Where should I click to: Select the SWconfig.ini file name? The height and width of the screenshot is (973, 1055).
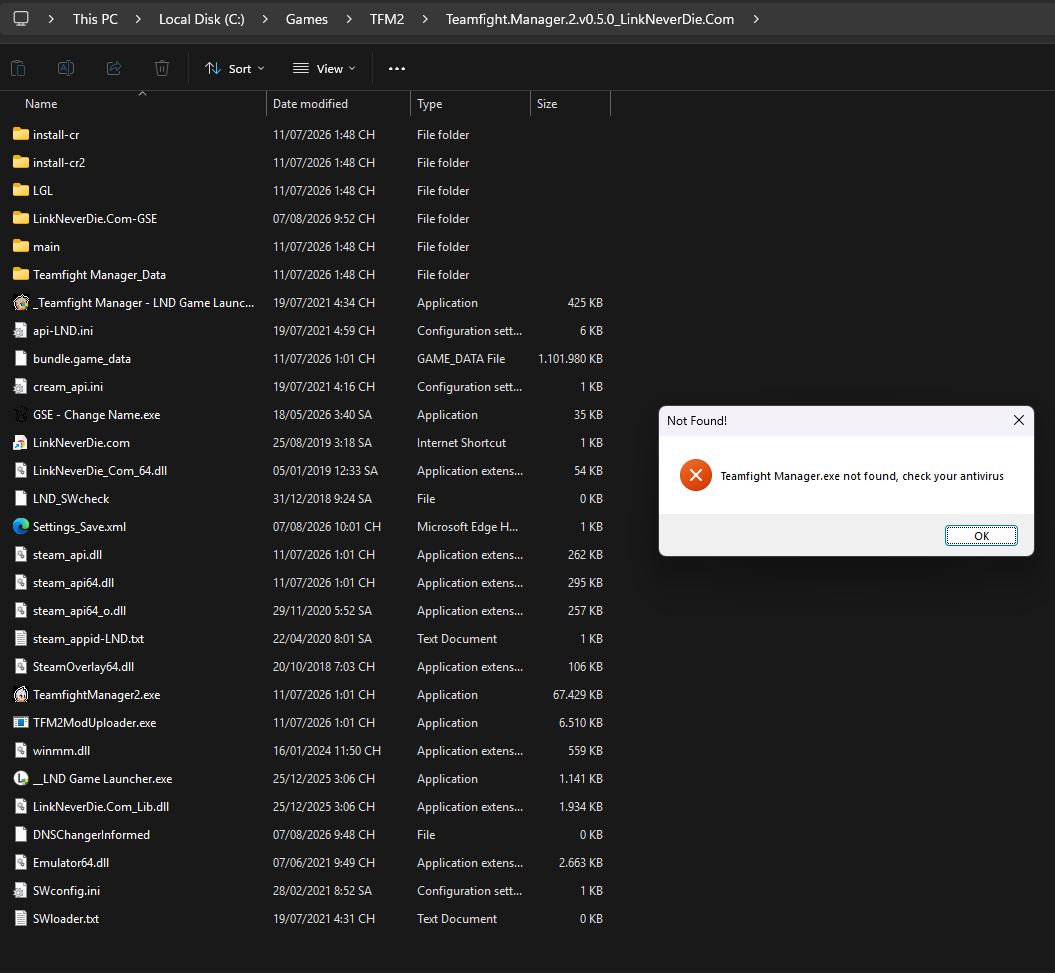[67, 891]
